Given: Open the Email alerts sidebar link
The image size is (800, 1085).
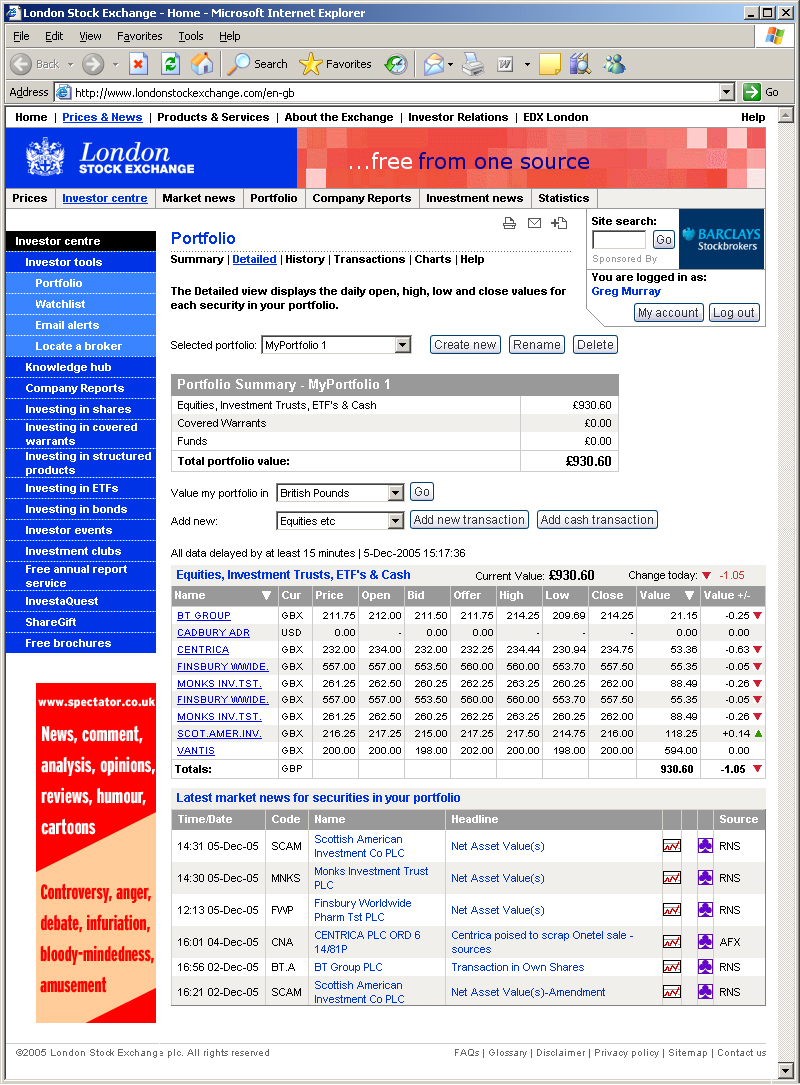Looking at the screenshot, I should click(x=67, y=325).
